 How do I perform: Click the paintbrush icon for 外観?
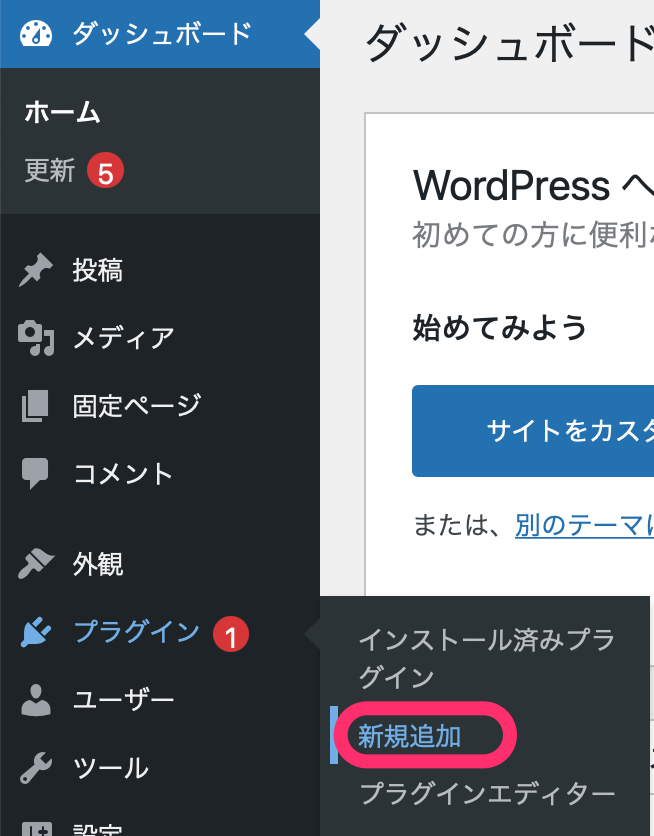(36, 564)
